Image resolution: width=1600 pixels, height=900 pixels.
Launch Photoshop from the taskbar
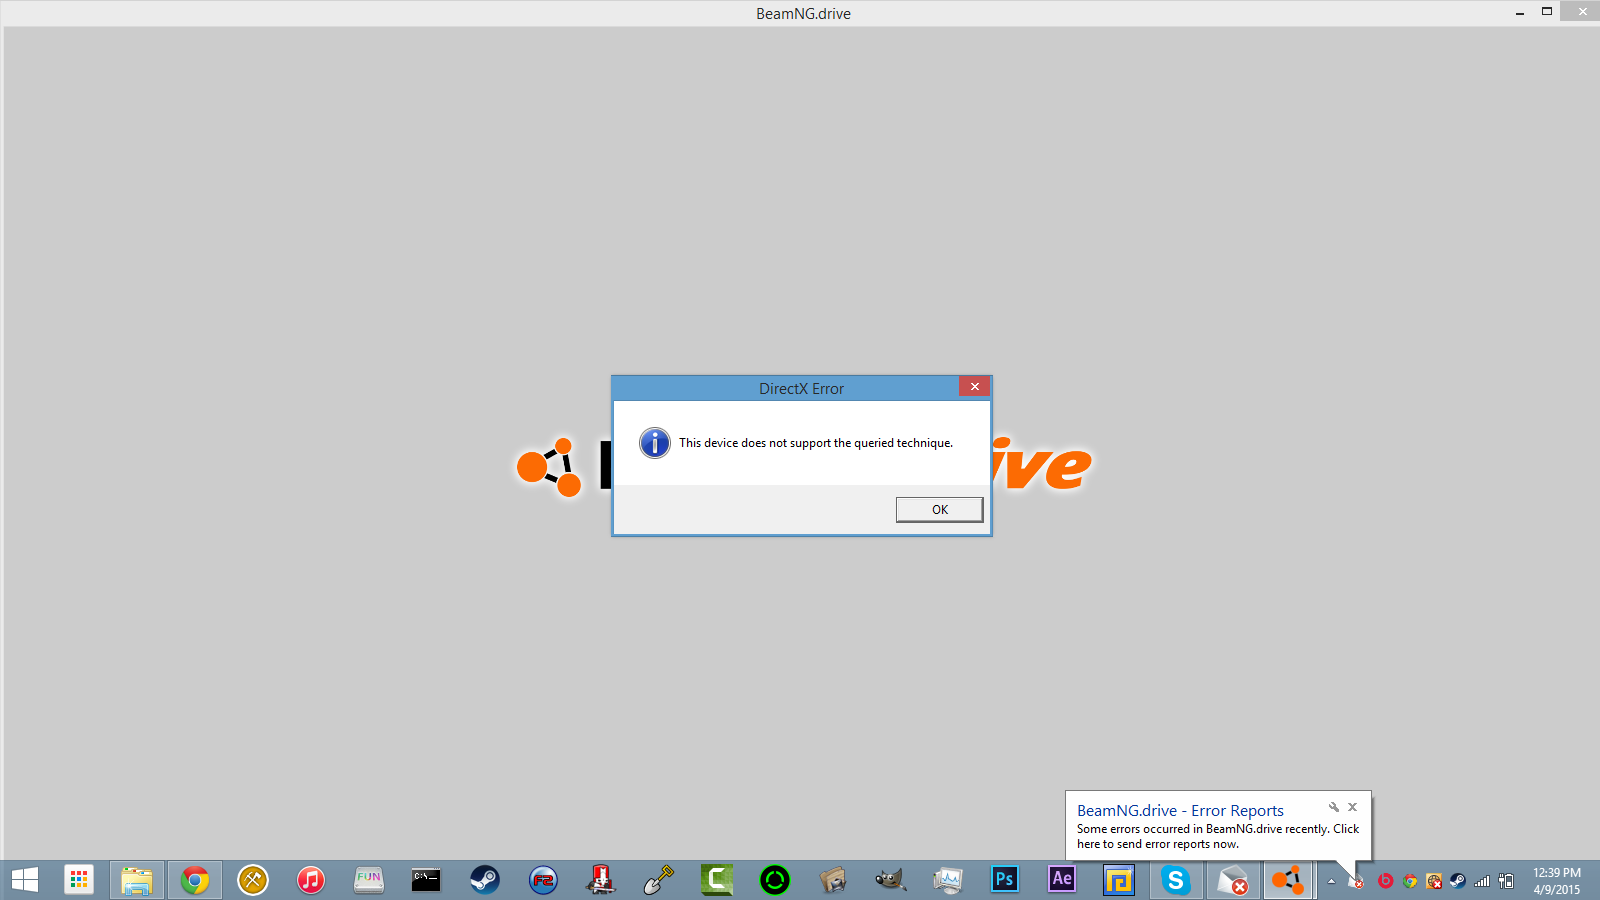pos(1005,879)
